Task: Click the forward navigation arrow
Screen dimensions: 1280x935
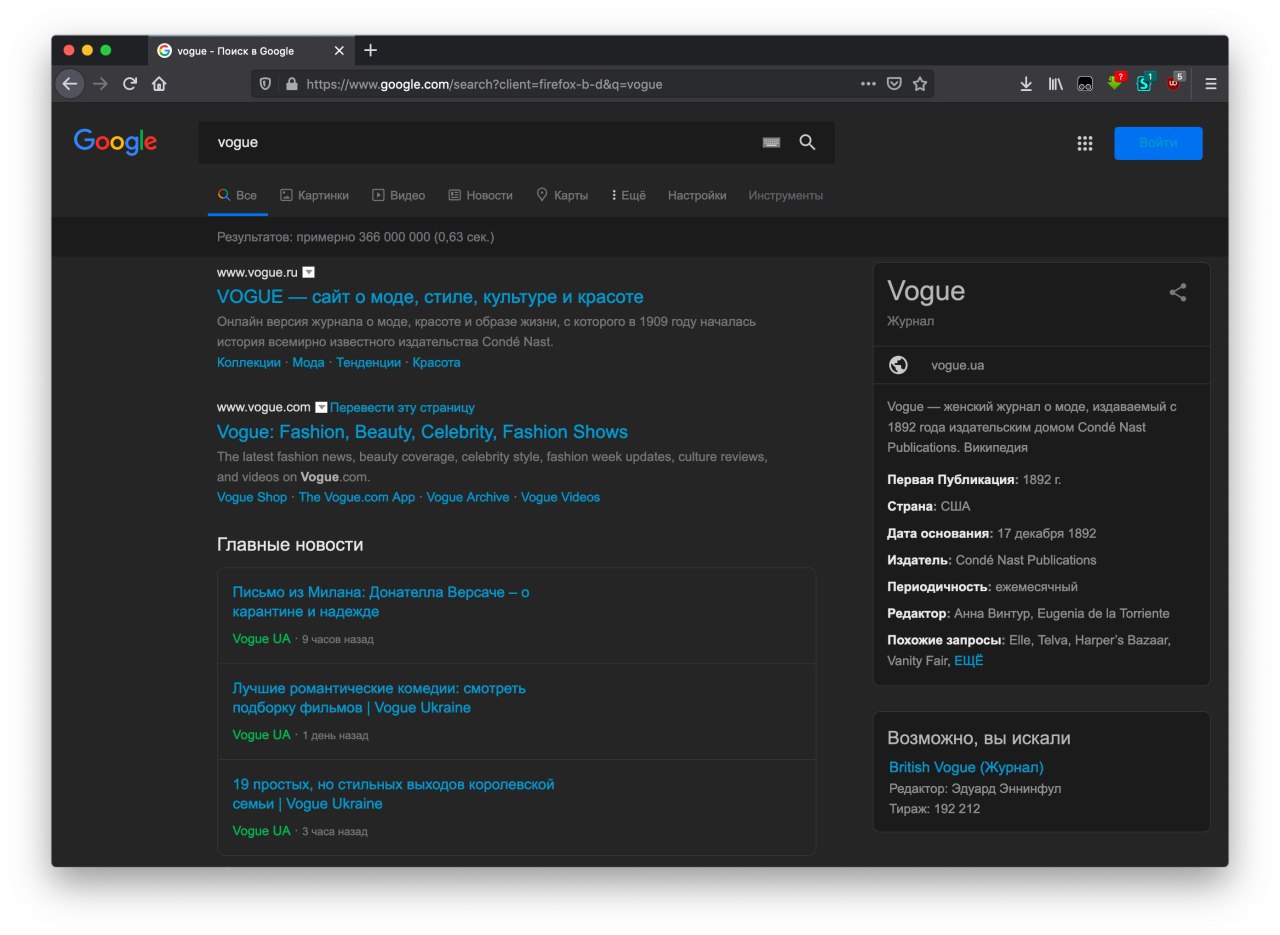Action: pyautogui.click(x=99, y=84)
